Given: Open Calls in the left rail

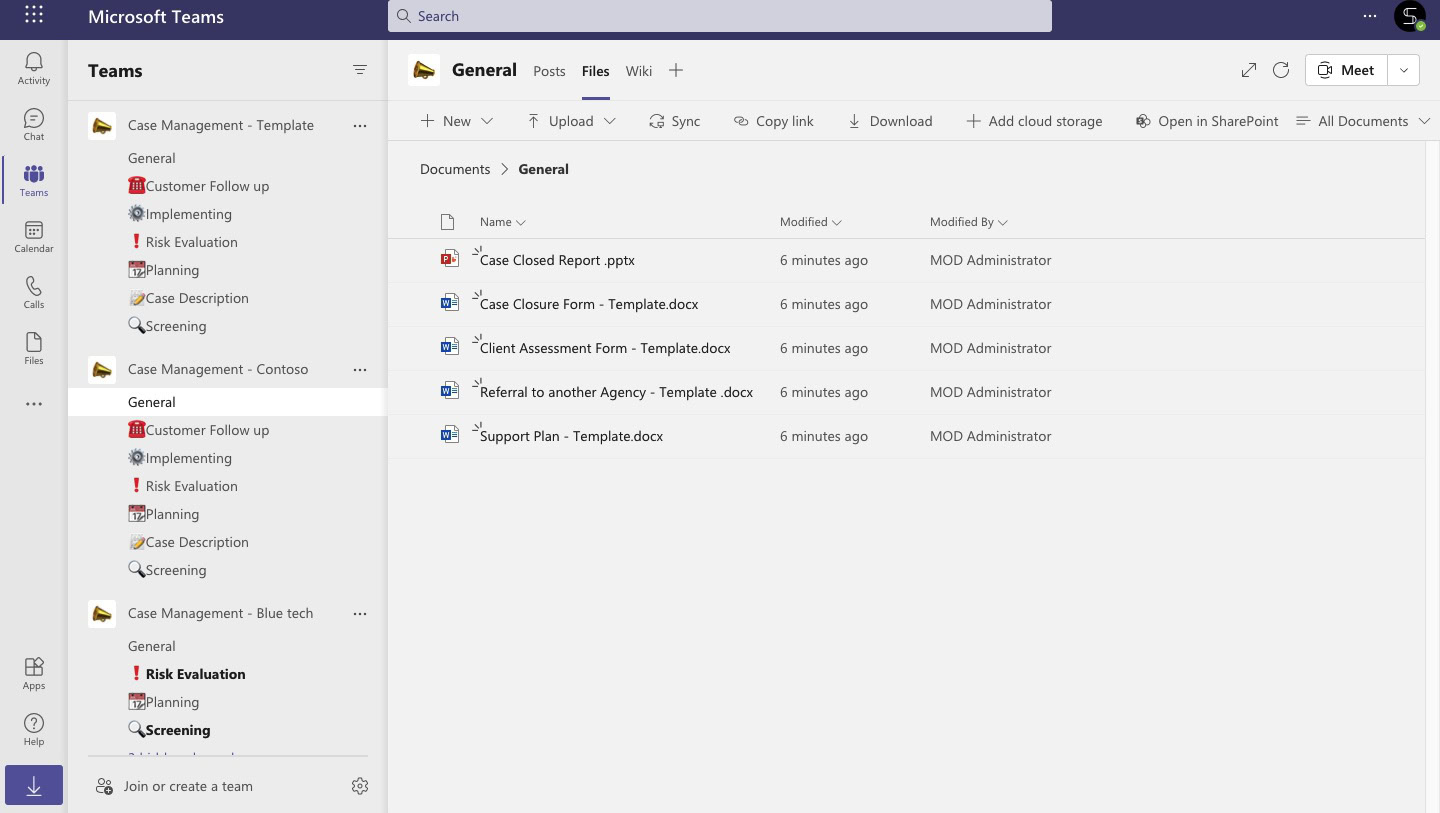Looking at the screenshot, I should click(34, 293).
